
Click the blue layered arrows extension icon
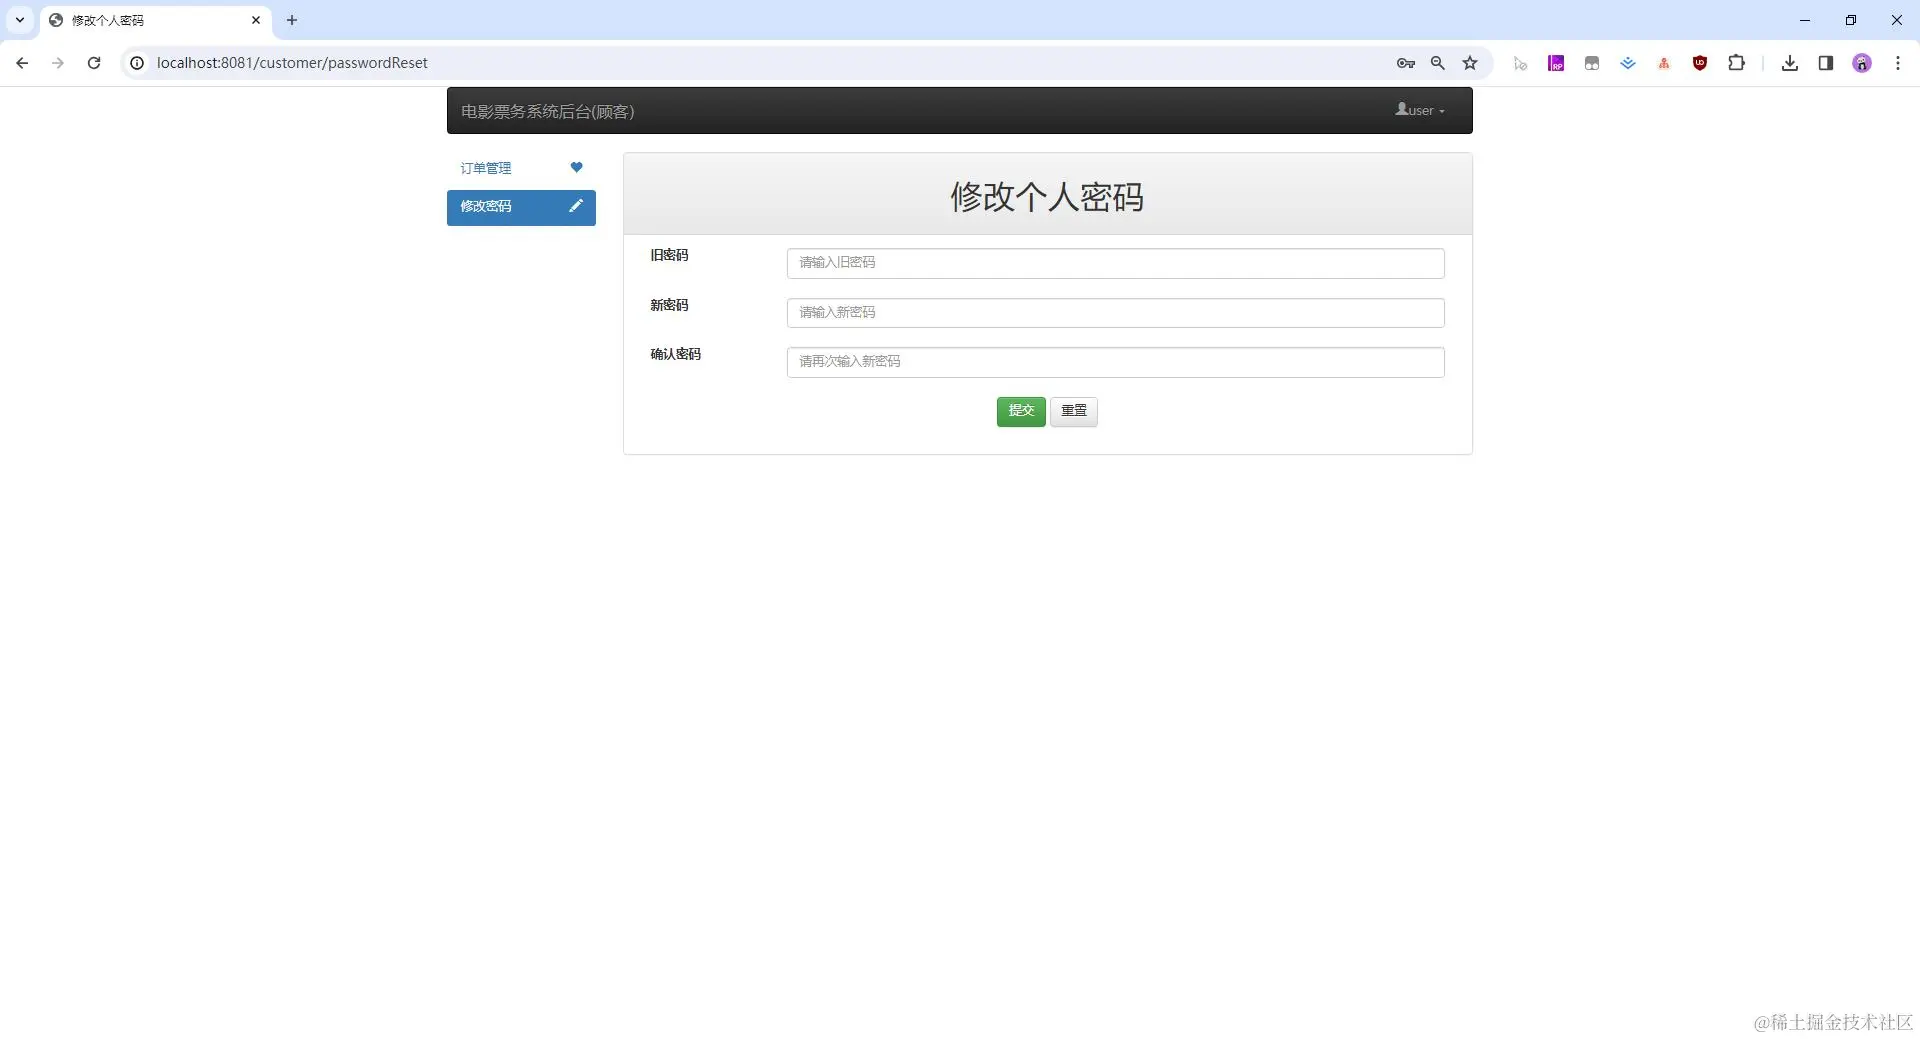tap(1628, 63)
